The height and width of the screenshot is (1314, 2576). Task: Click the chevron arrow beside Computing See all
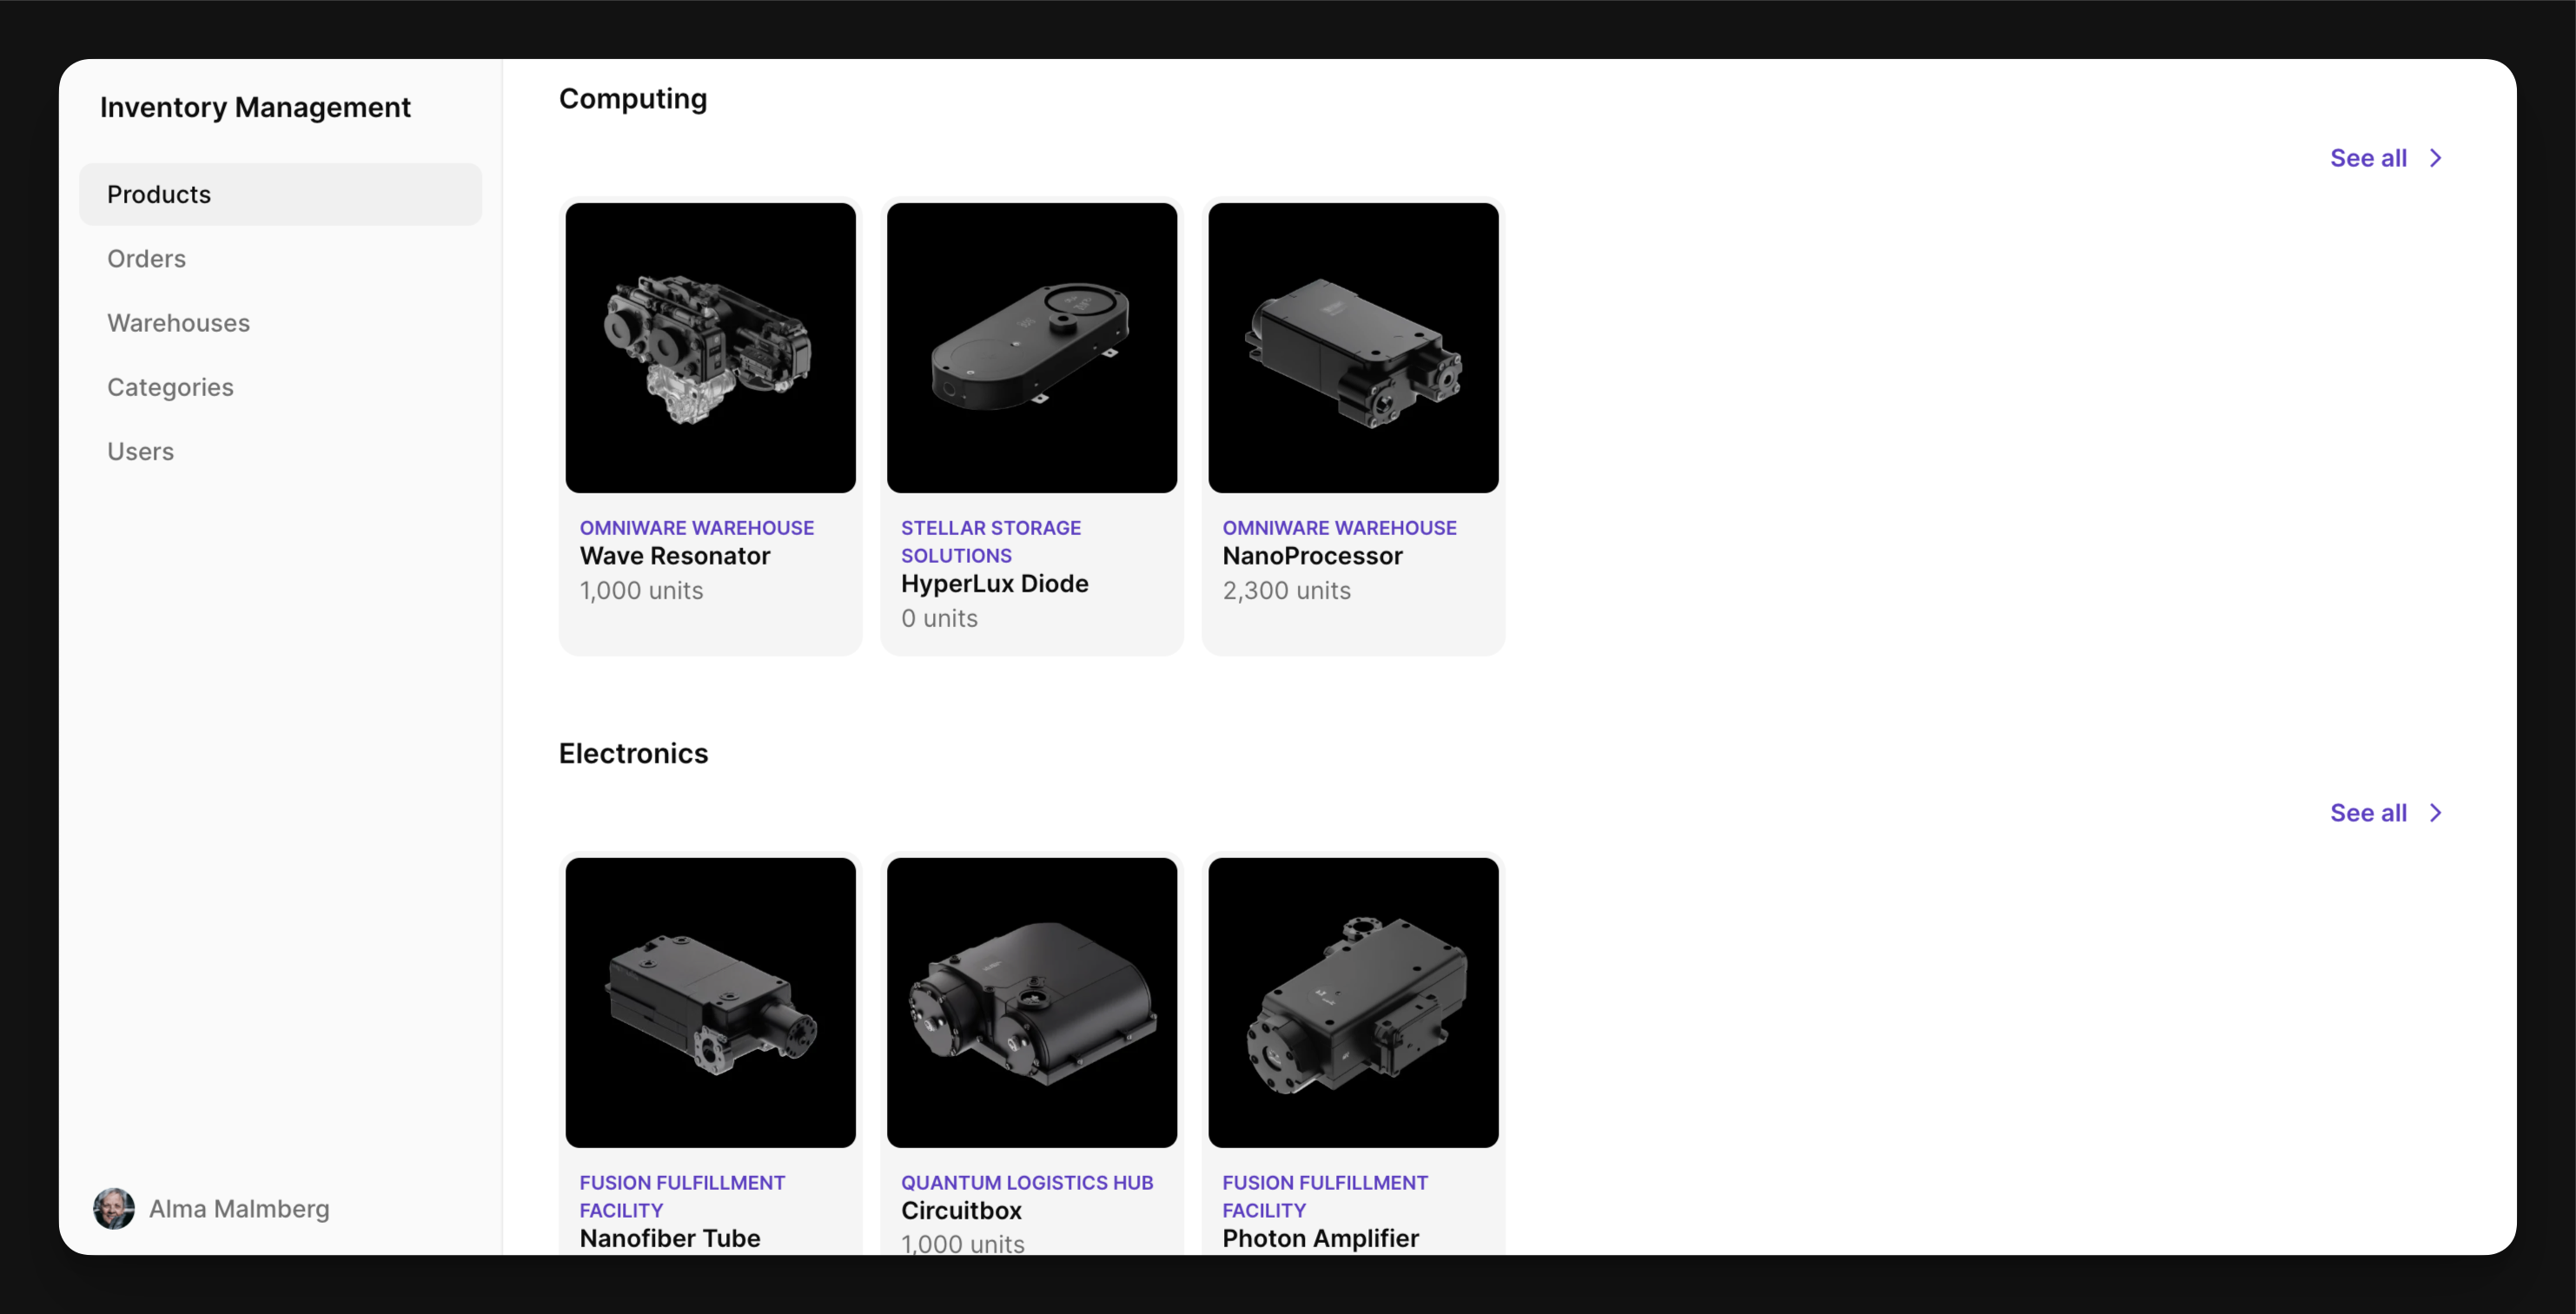(2436, 158)
